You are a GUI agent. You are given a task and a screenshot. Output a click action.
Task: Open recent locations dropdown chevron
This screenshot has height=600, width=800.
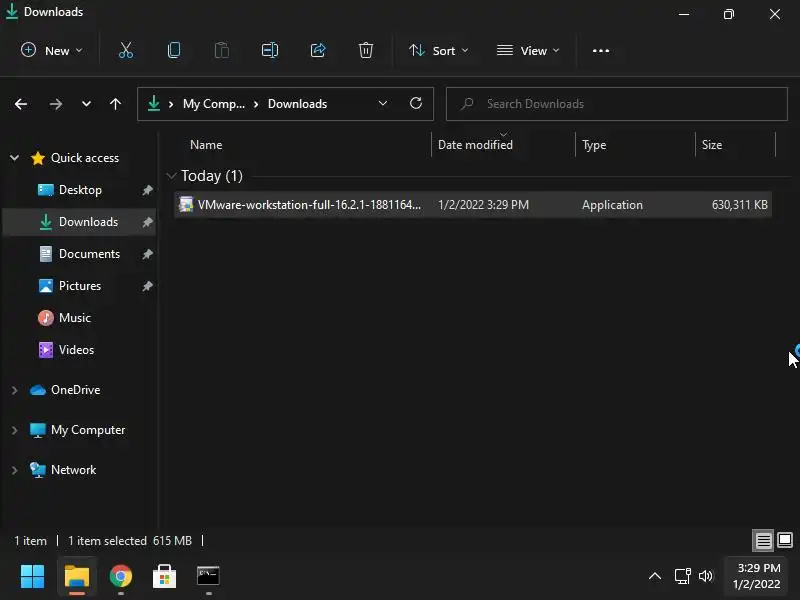[86, 104]
